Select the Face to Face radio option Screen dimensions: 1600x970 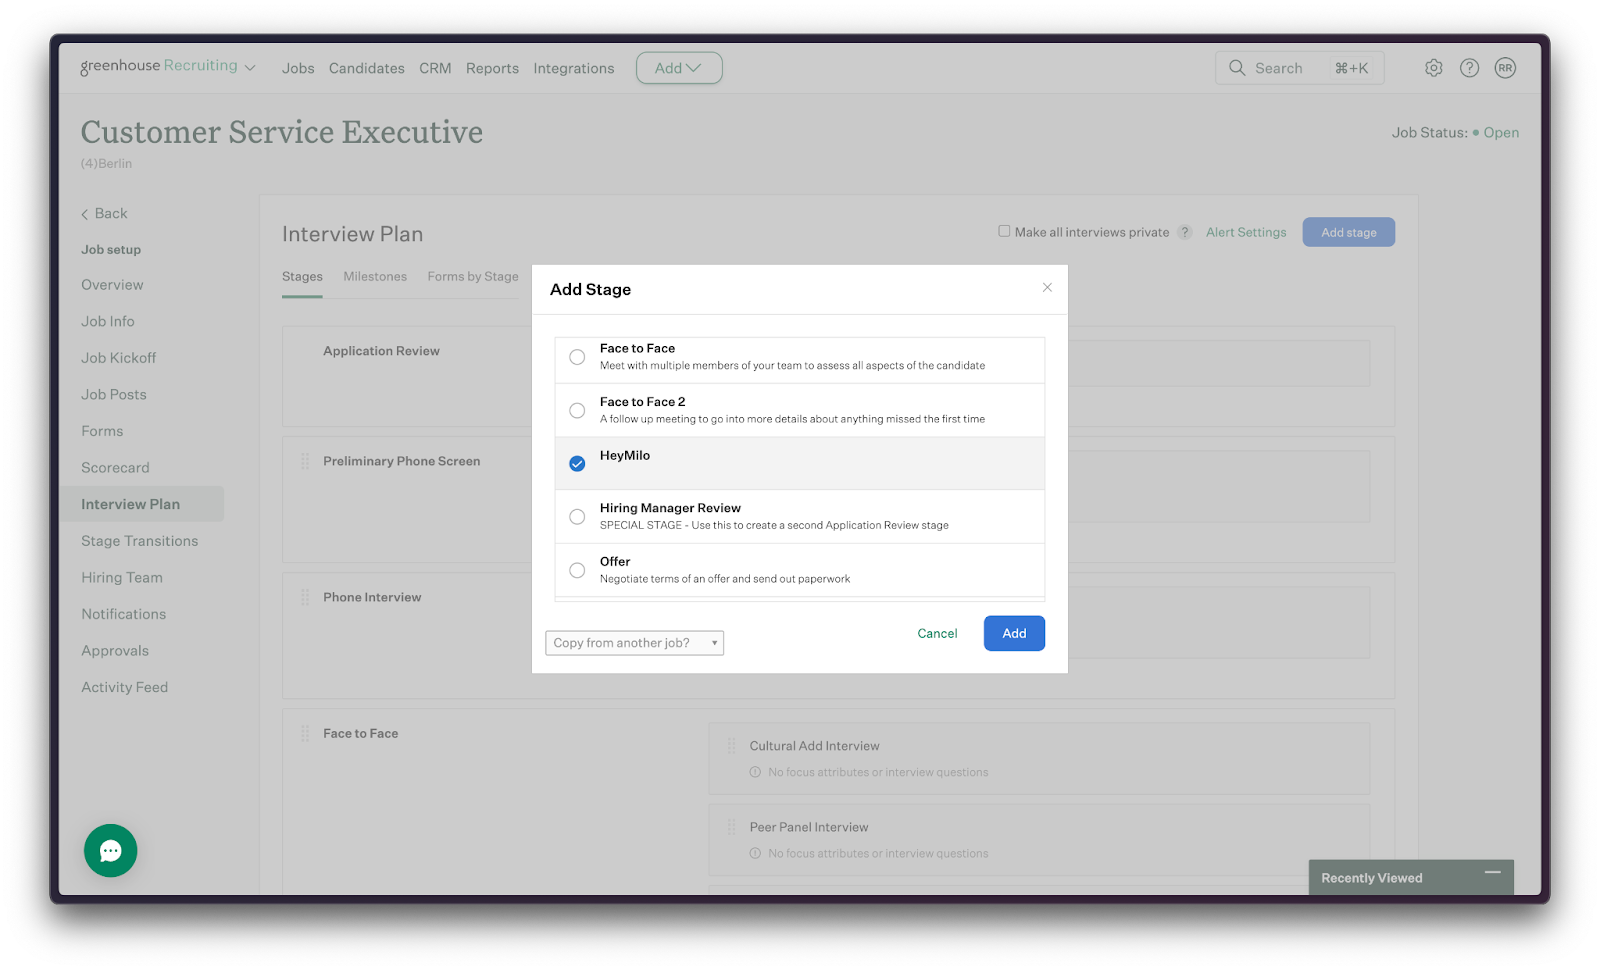tap(577, 357)
